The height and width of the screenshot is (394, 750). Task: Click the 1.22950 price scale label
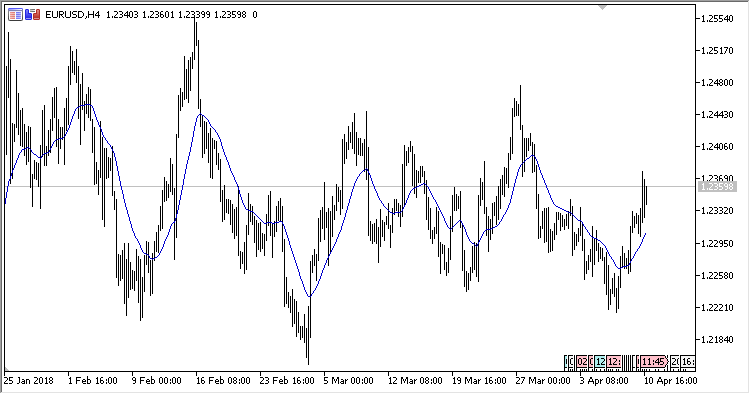(717, 243)
